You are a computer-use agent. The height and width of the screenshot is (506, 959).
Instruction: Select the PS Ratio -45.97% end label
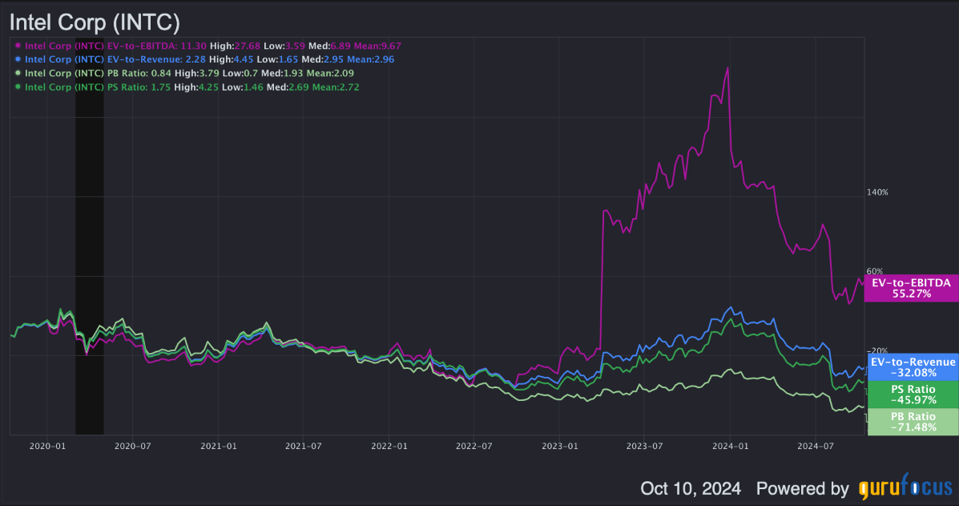900,394
